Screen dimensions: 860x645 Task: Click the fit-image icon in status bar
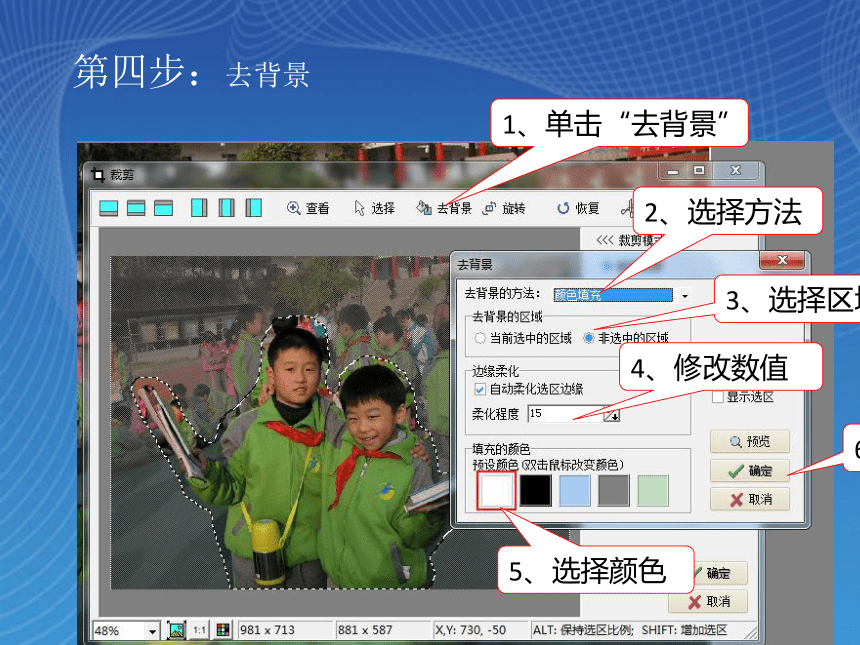click(177, 630)
